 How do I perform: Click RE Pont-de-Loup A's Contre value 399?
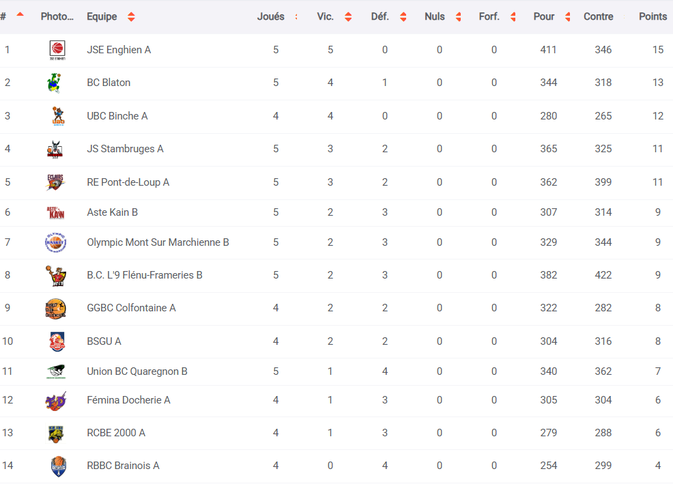coord(603,182)
